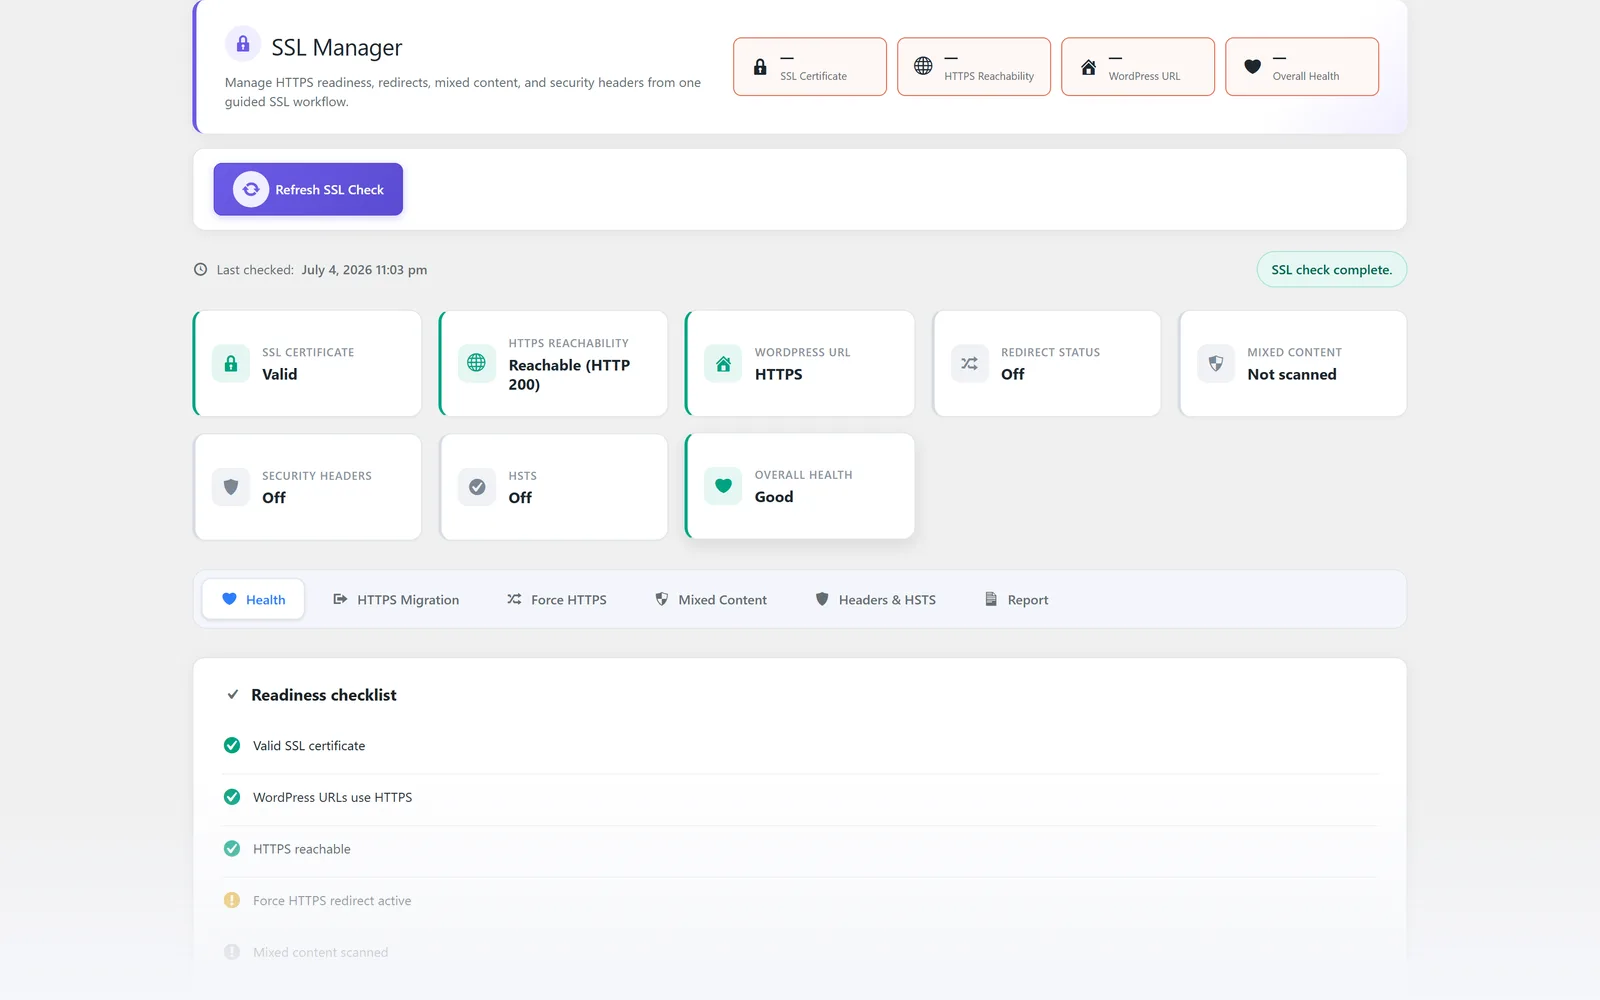
Task: Click the shuffle icon on Redirect Status card
Action: point(970,363)
